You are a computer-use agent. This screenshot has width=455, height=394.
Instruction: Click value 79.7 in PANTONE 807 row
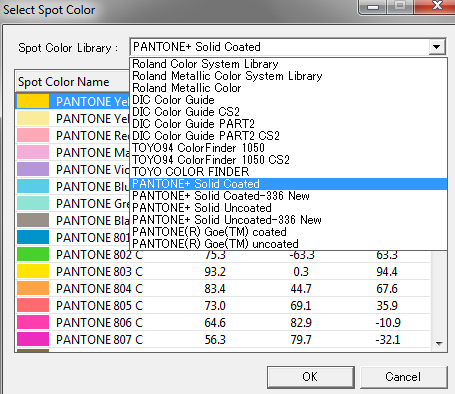coord(301,340)
